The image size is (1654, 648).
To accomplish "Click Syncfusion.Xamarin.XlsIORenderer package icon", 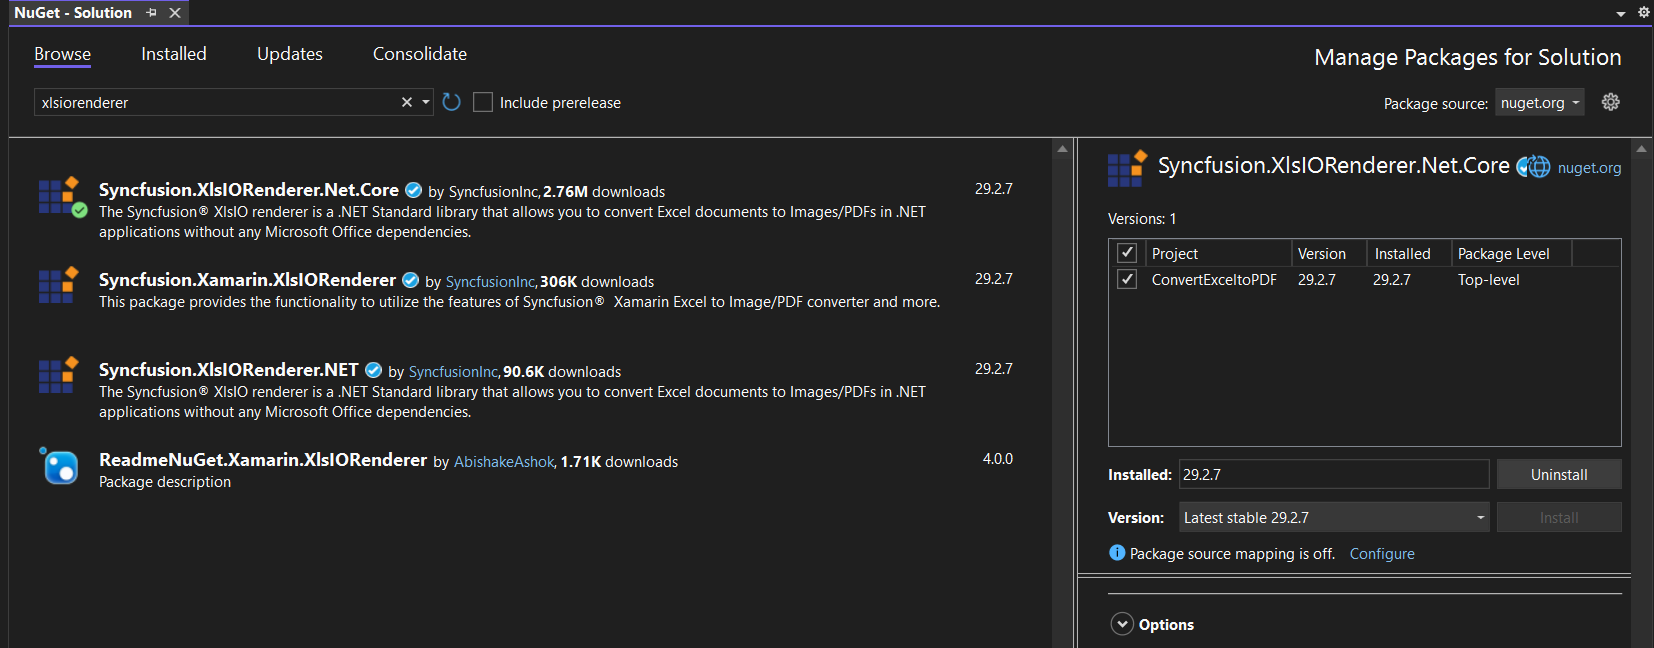I will click(x=58, y=285).
